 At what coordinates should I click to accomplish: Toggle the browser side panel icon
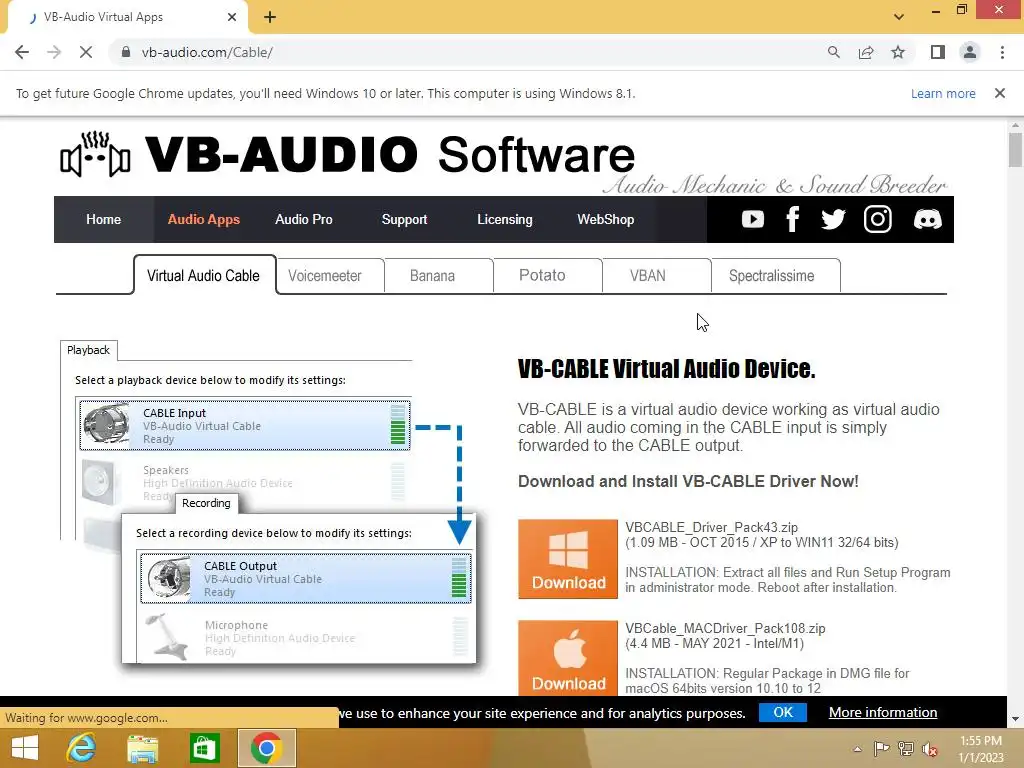(938, 52)
